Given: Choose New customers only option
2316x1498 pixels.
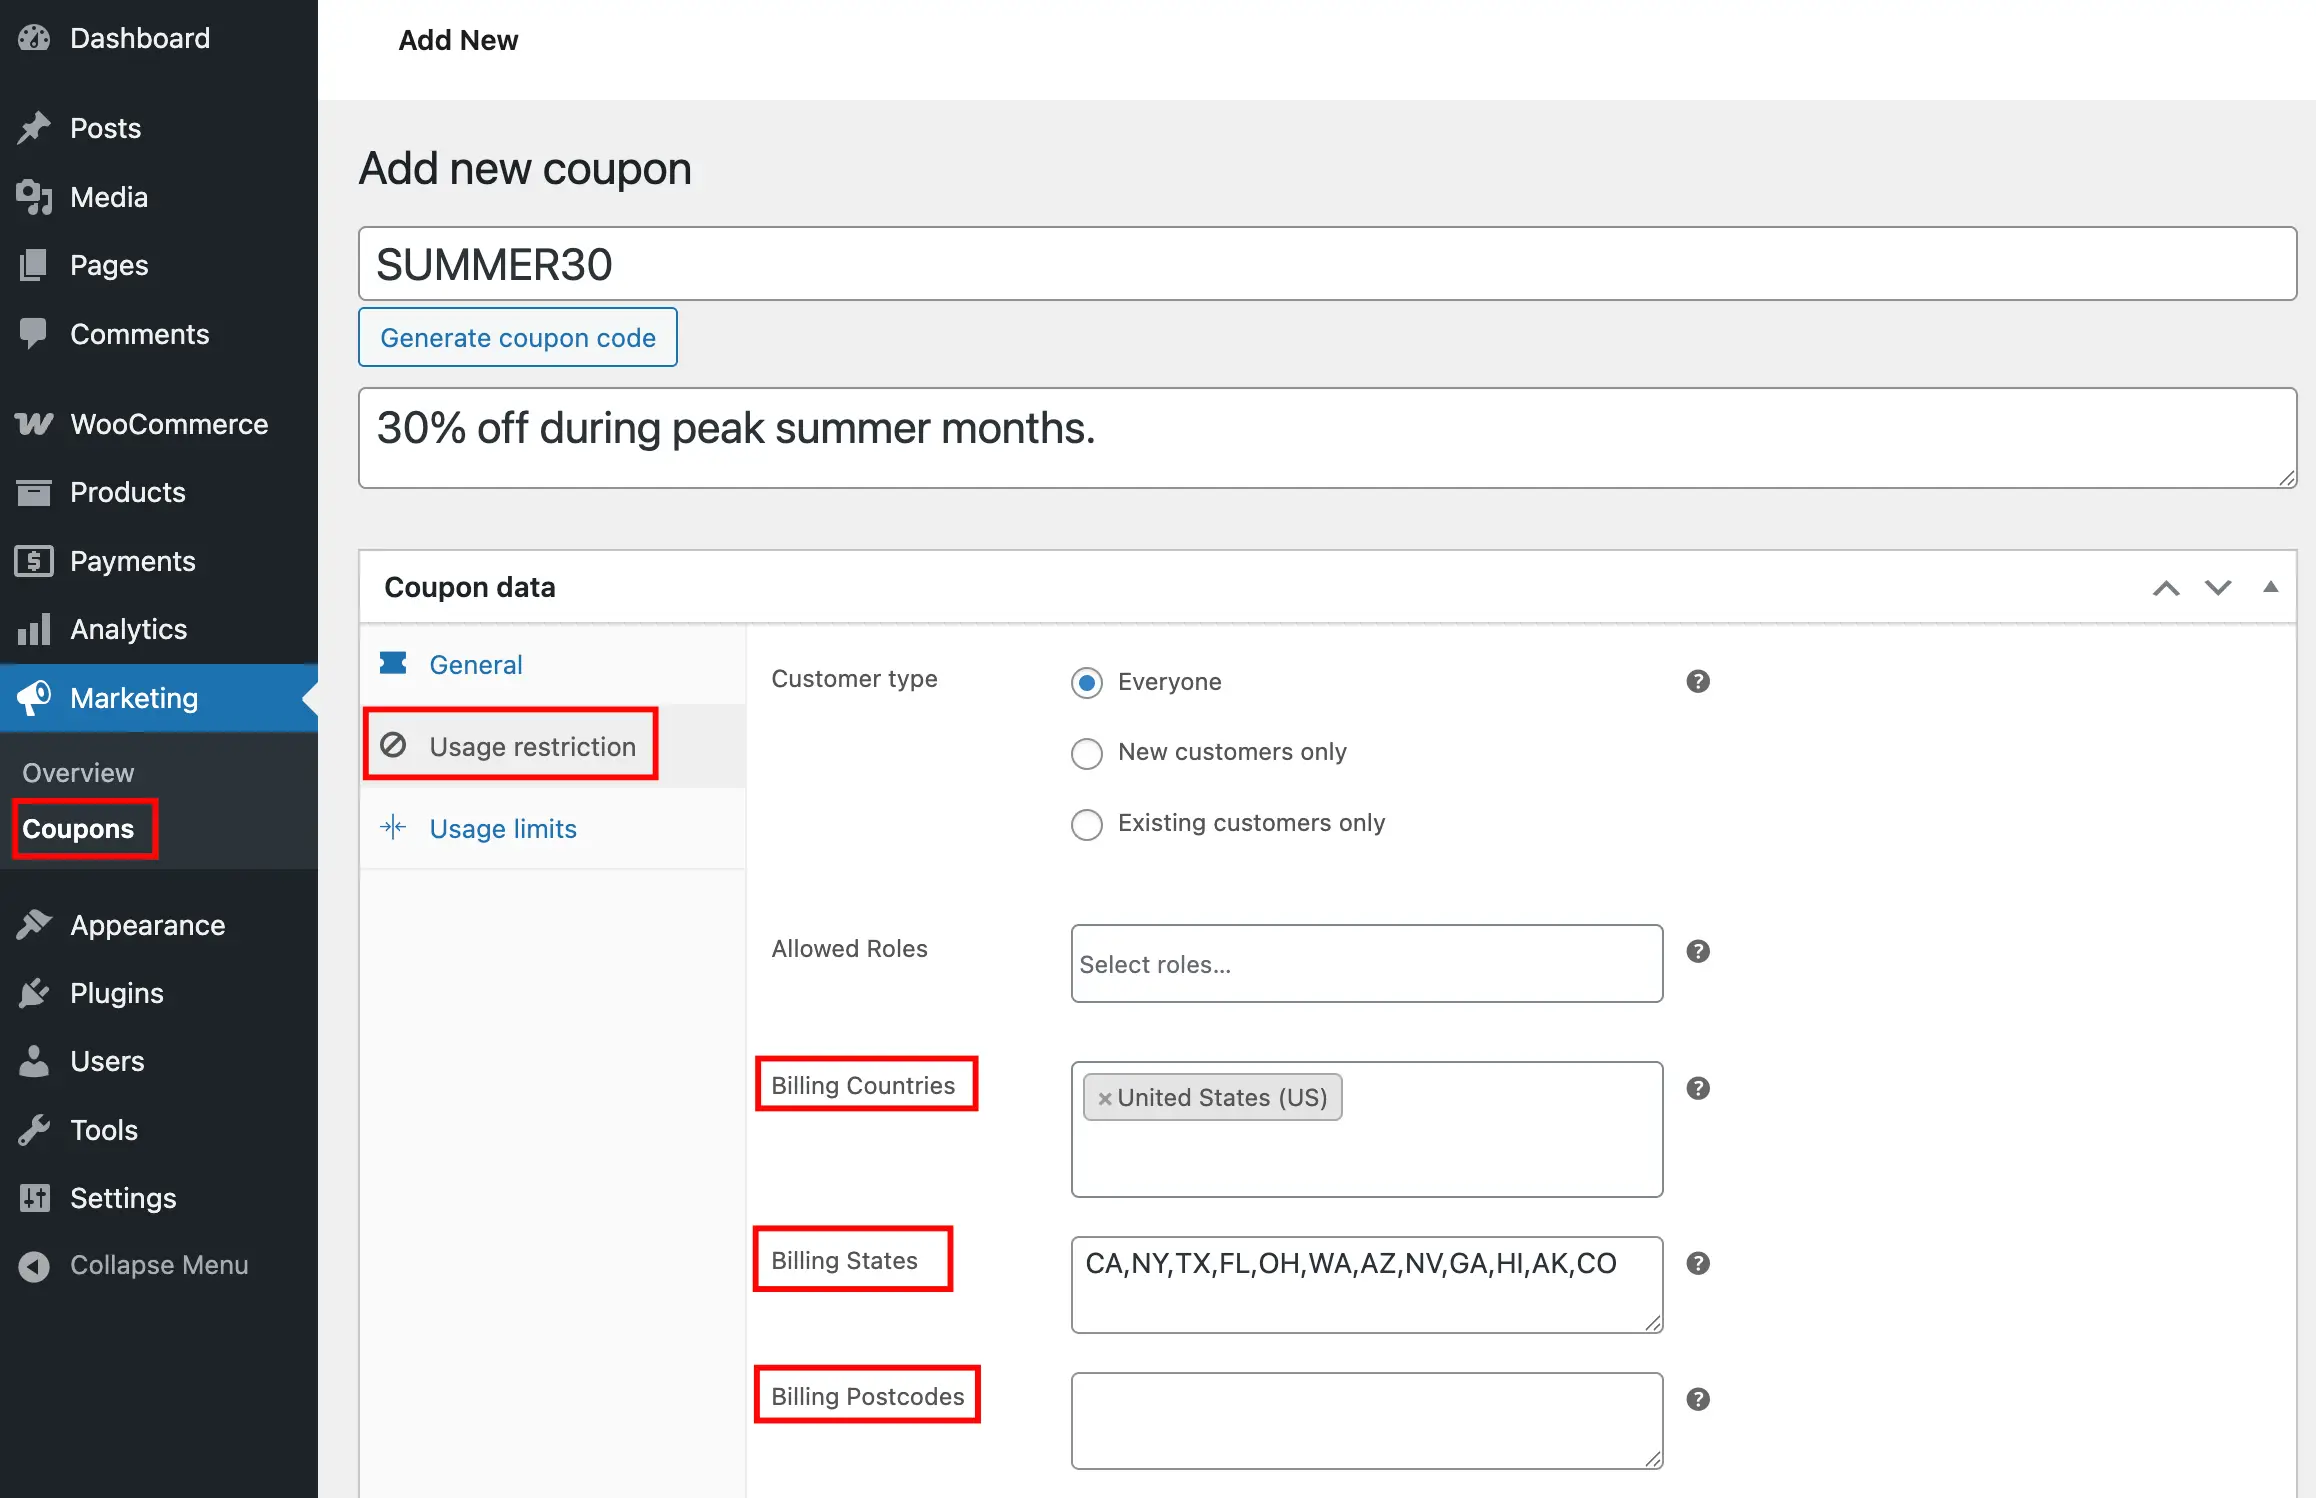Looking at the screenshot, I should point(1086,753).
